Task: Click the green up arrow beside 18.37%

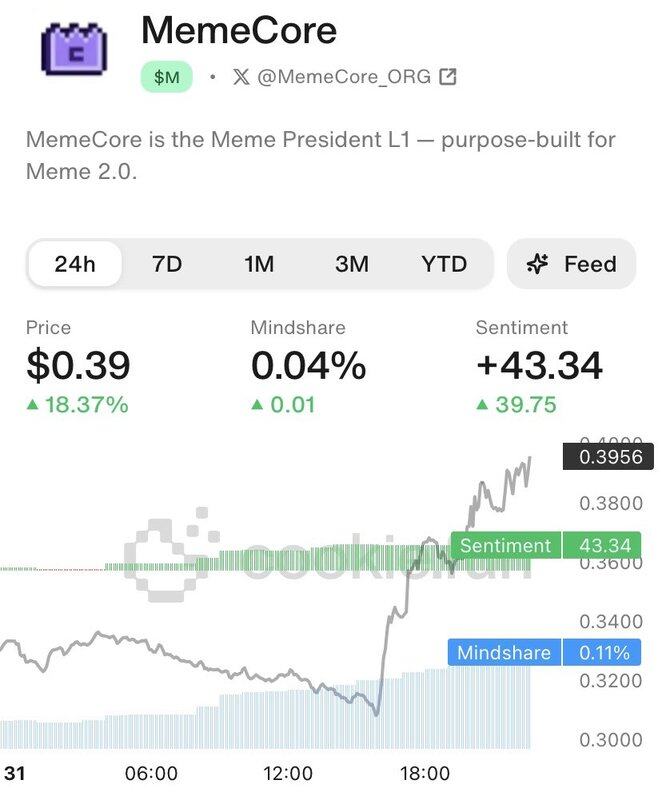Action: [x=32, y=405]
